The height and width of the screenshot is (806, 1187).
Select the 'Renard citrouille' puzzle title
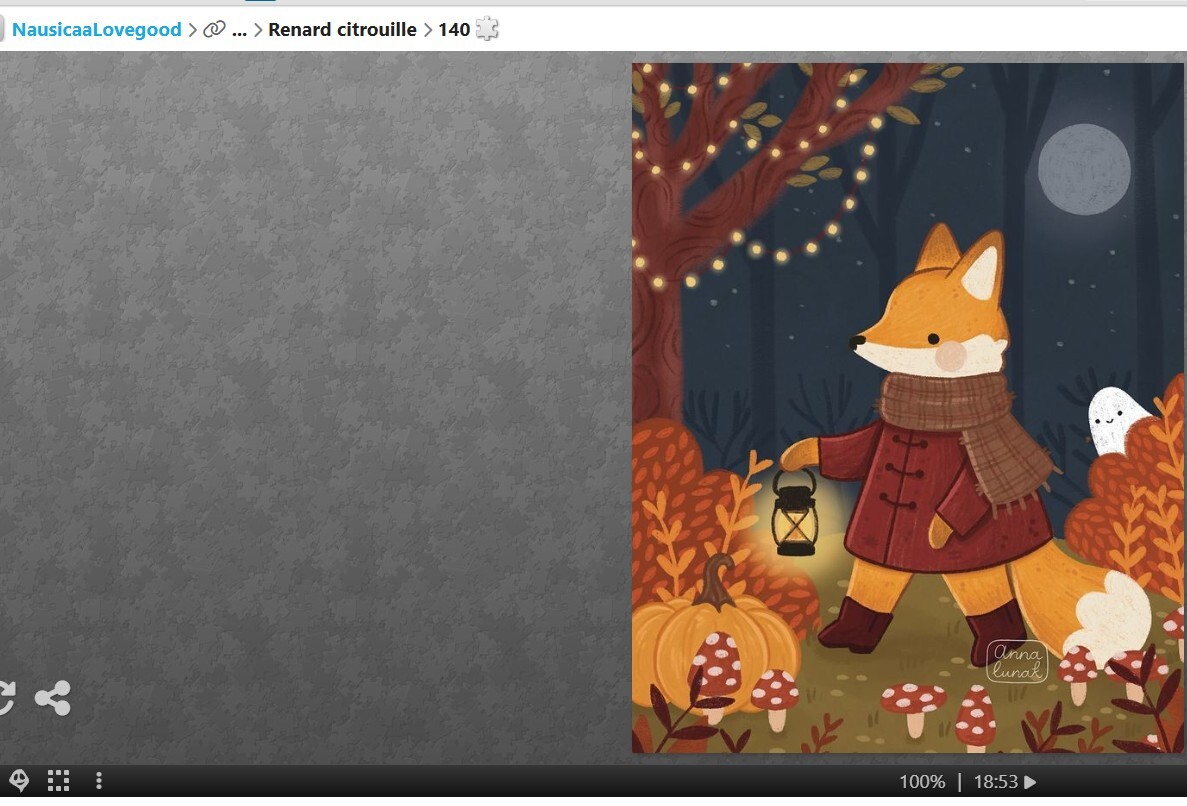(x=342, y=30)
